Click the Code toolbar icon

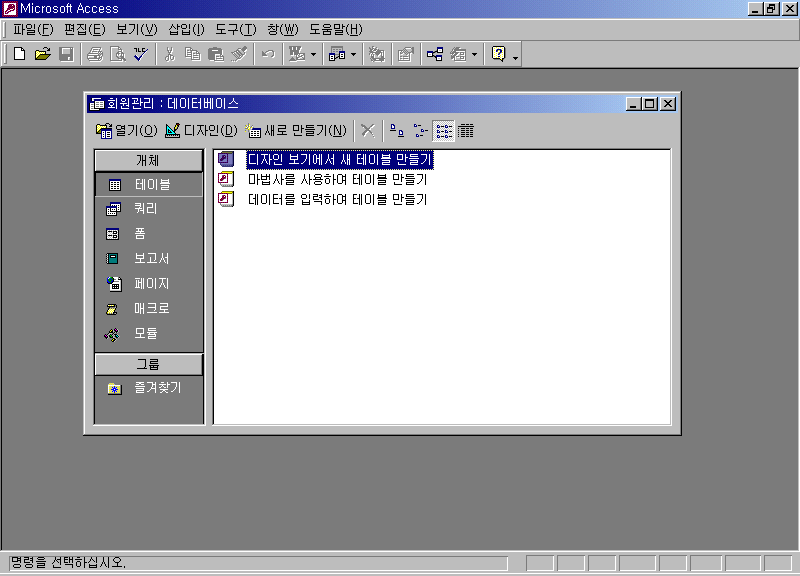click(377, 54)
